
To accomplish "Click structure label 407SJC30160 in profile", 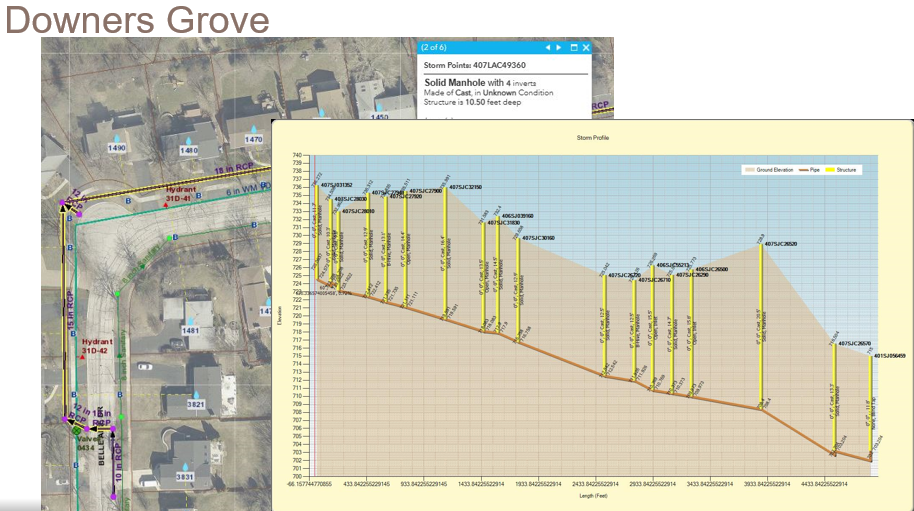I will pos(538,238).
